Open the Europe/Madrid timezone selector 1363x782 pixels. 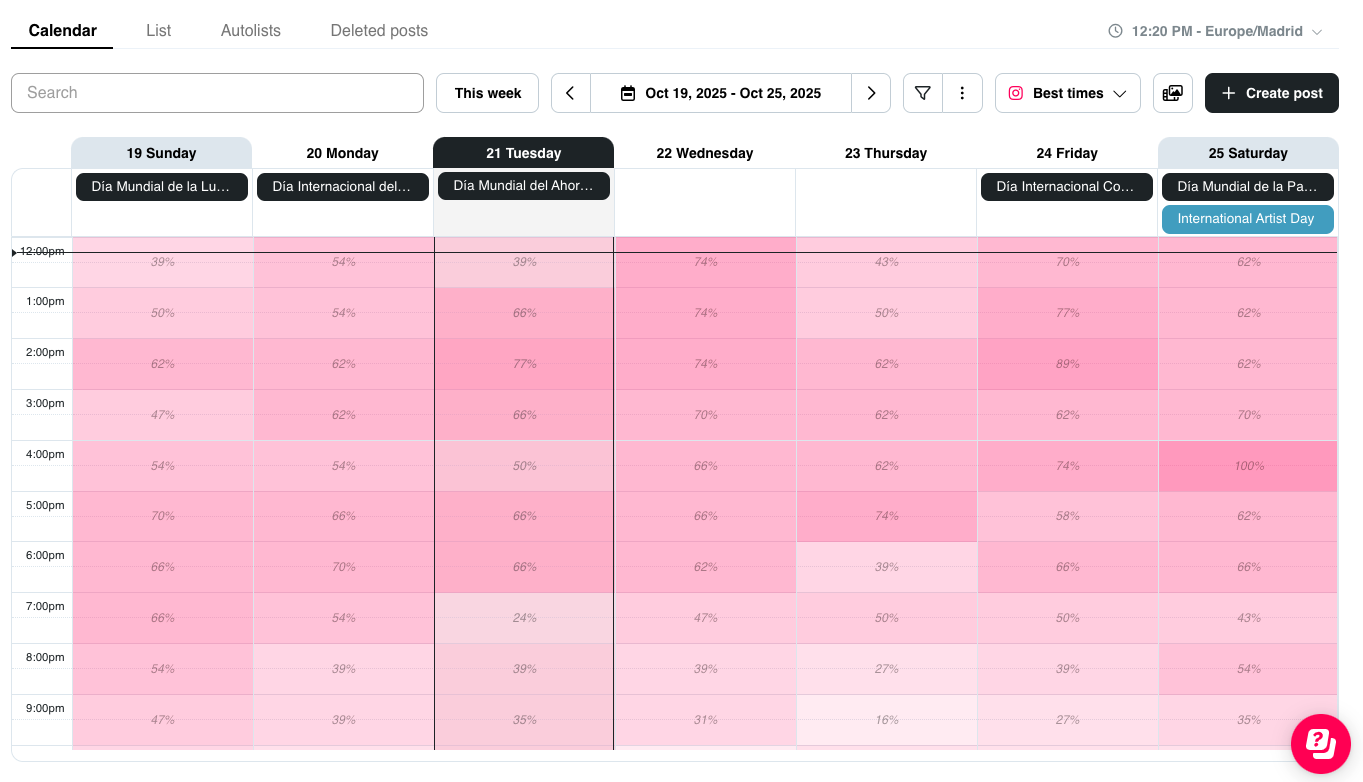tap(1215, 31)
